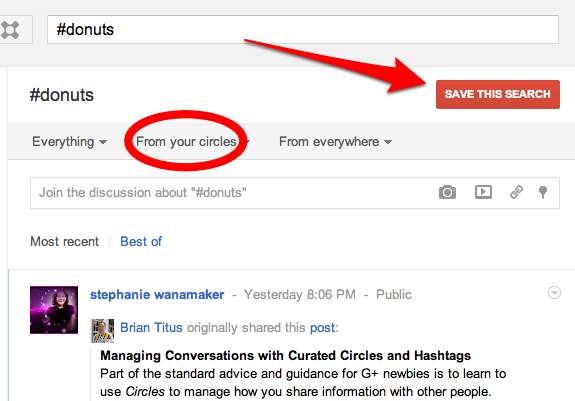The image size is (575, 401).
Task: Switch to the Best of tab
Action: (x=141, y=242)
